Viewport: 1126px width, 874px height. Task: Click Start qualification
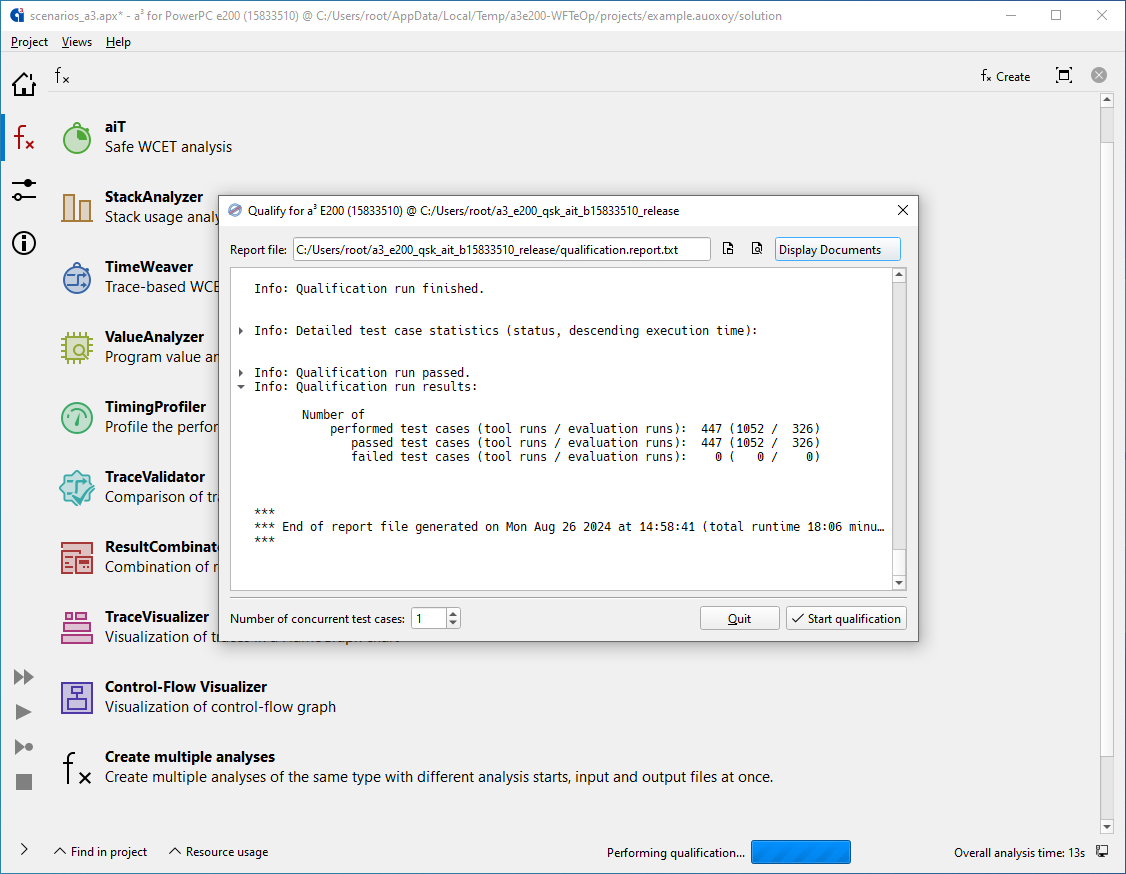point(846,618)
